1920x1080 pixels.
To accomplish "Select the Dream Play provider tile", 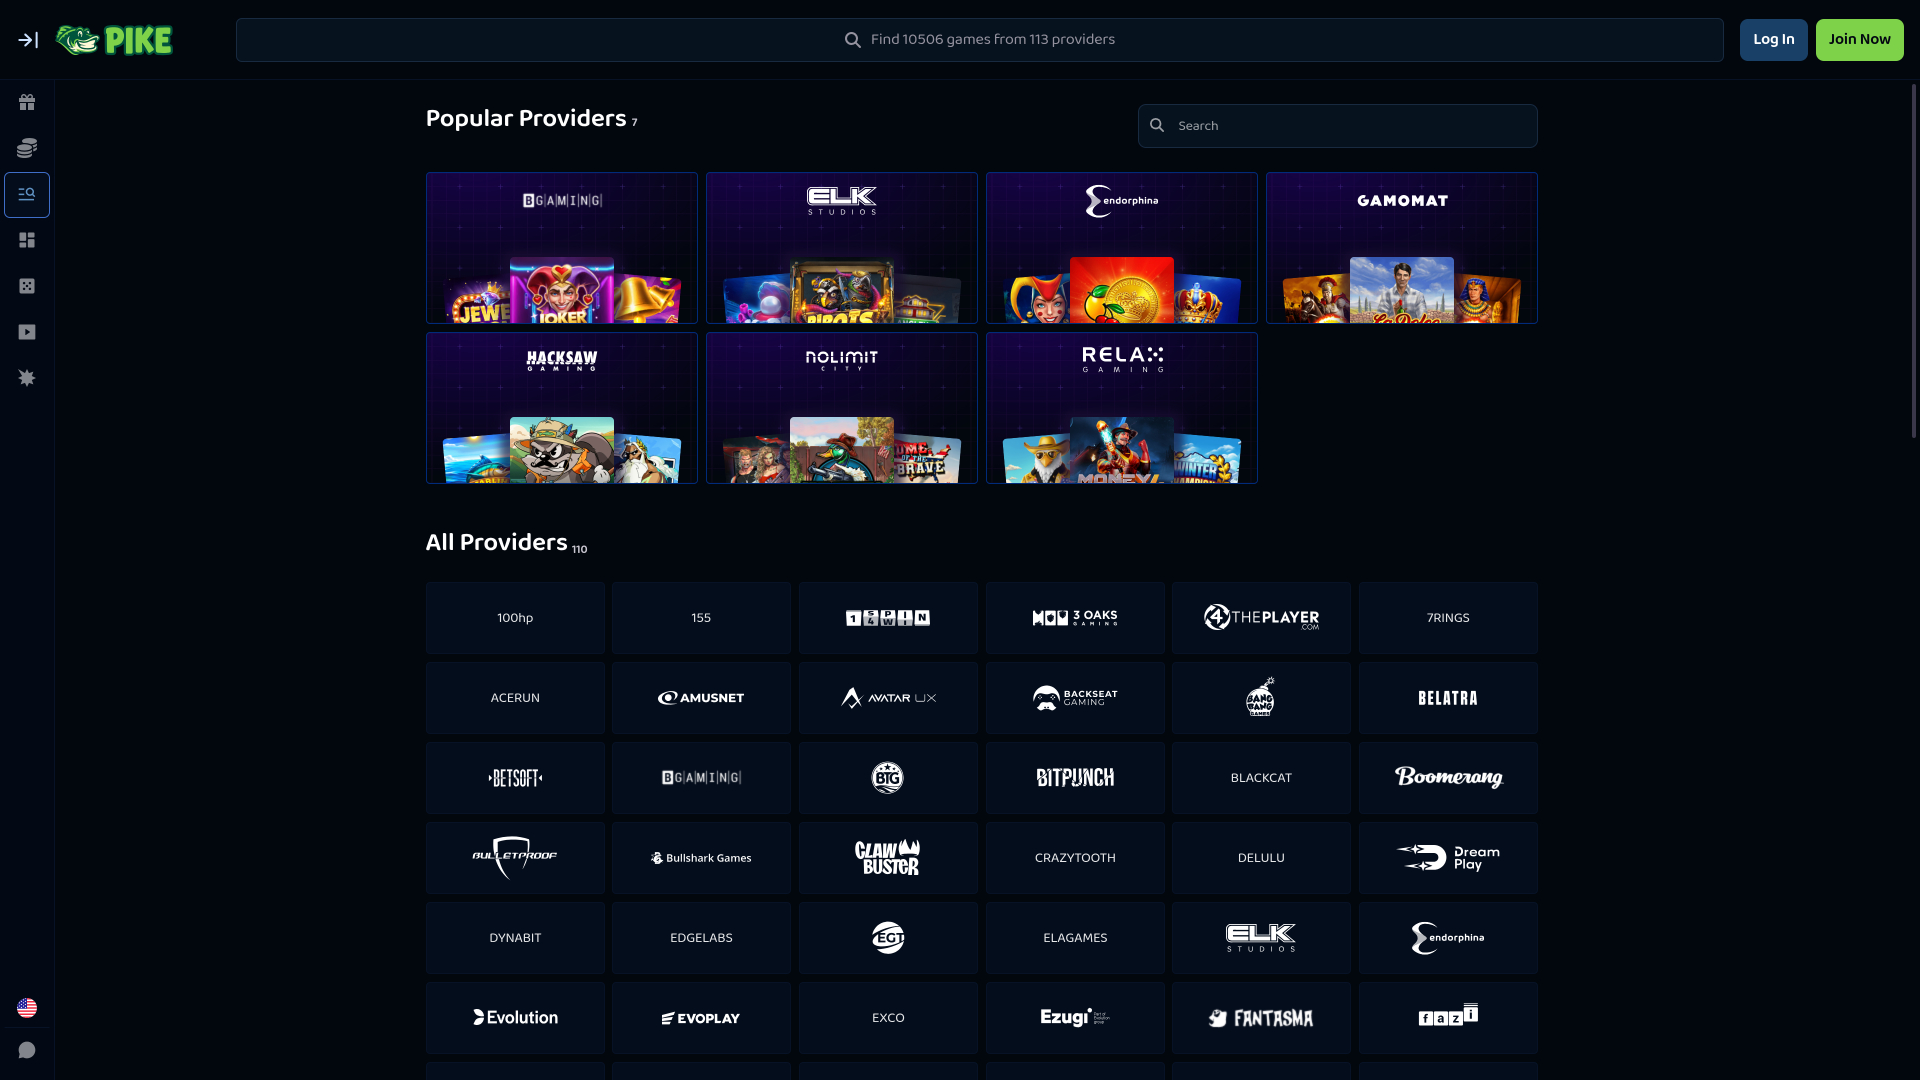I will pos(1448,858).
